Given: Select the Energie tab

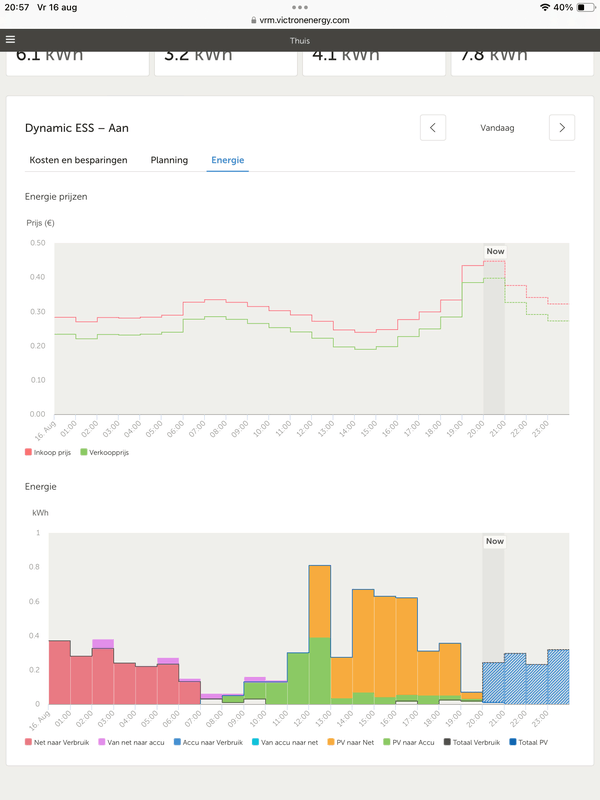Looking at the screenshot, I should (227, 160).
